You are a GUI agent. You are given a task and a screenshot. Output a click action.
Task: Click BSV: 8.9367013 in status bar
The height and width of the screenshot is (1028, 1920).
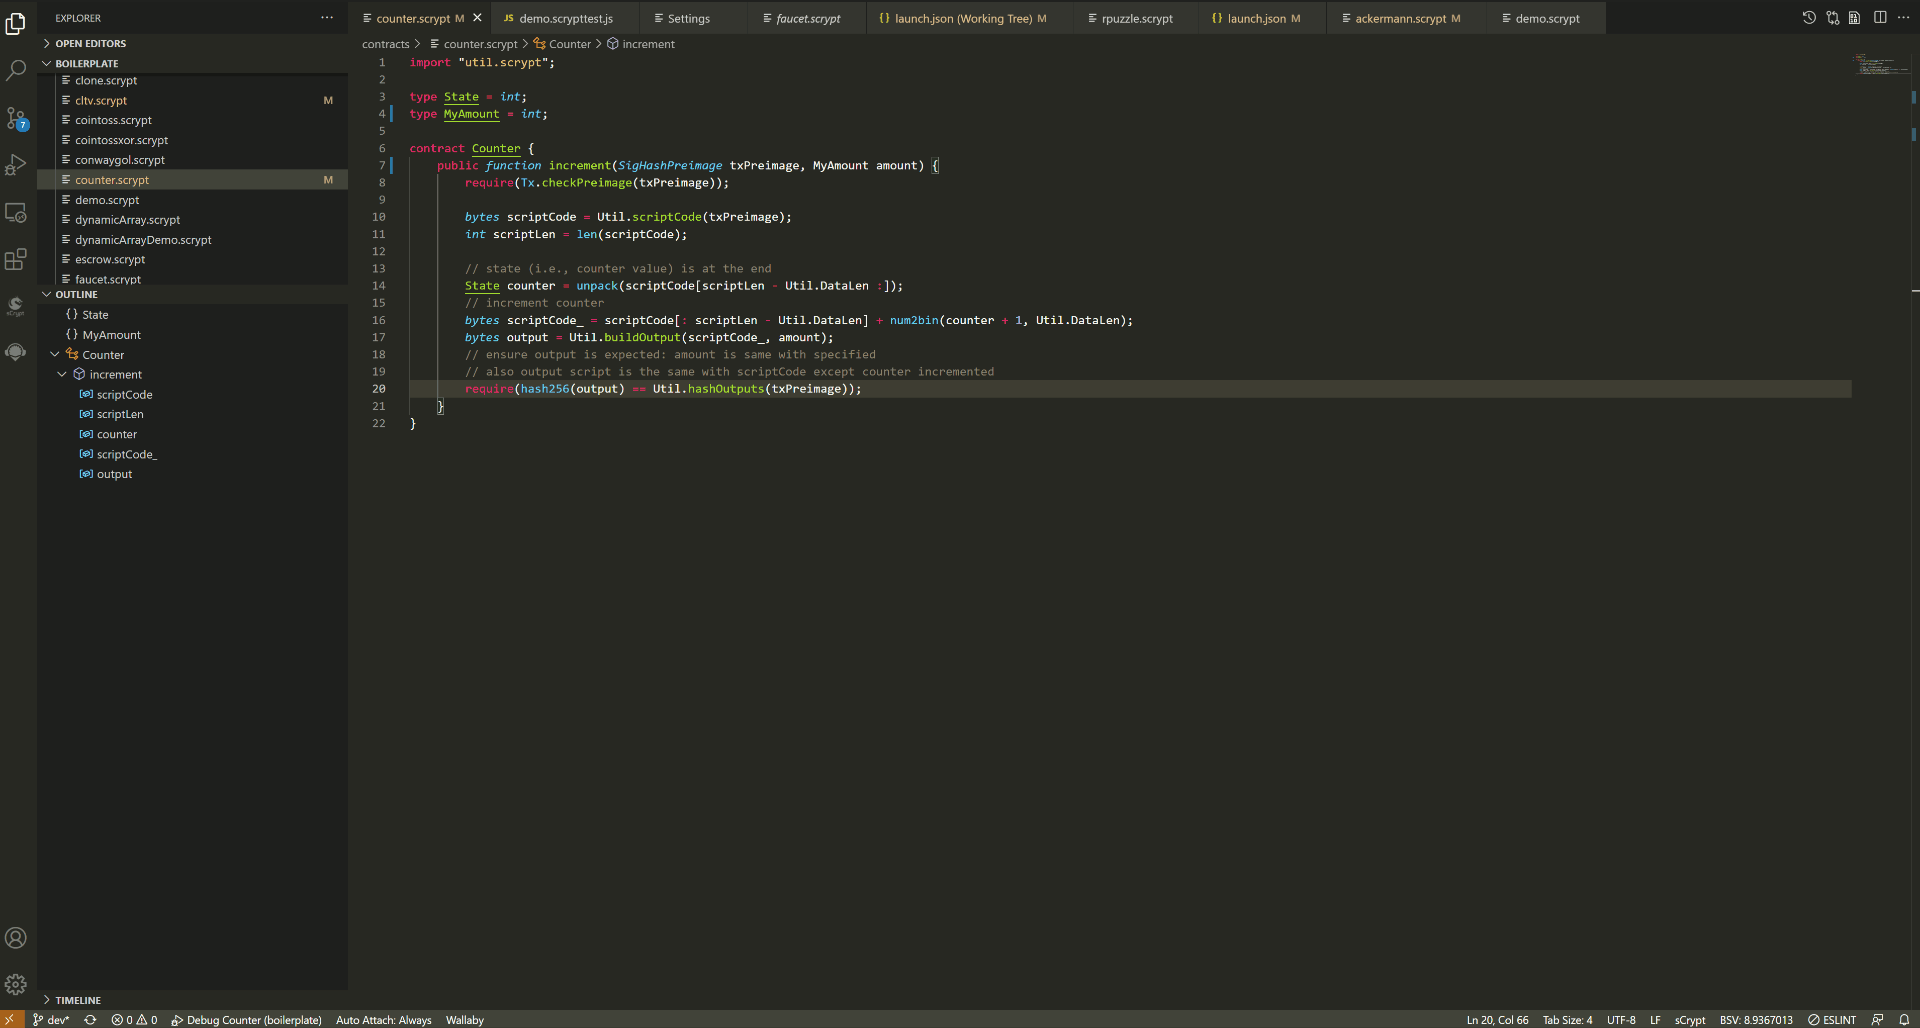(x=1756, y=1020)
